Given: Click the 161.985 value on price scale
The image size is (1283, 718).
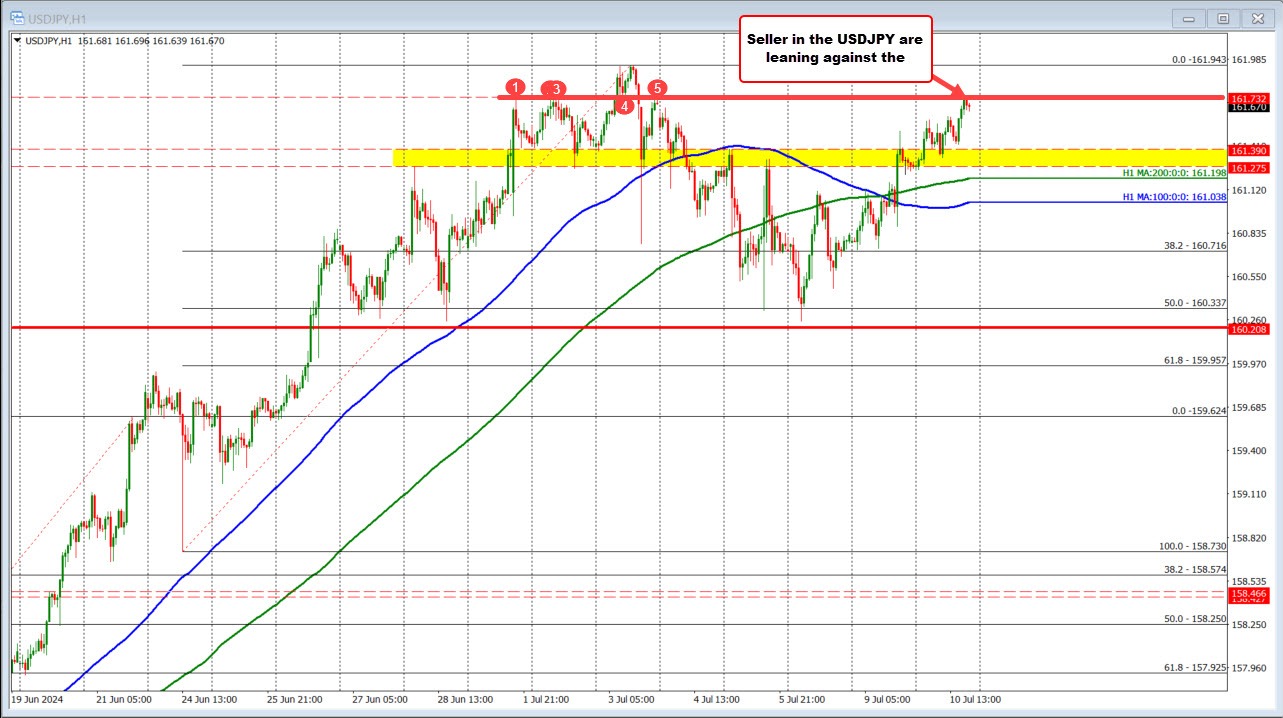Looking at the screenshot, I should [x=1249, y=59].
